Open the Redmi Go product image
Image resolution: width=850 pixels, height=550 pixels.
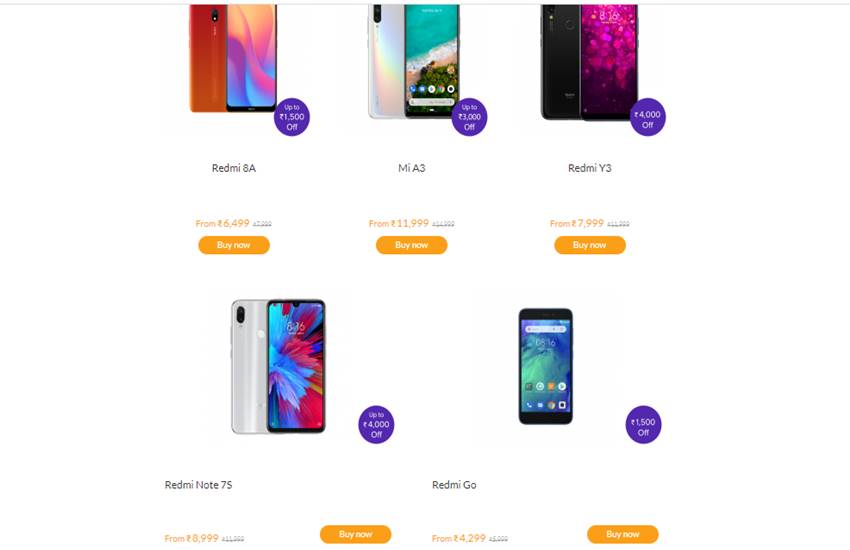546,366
